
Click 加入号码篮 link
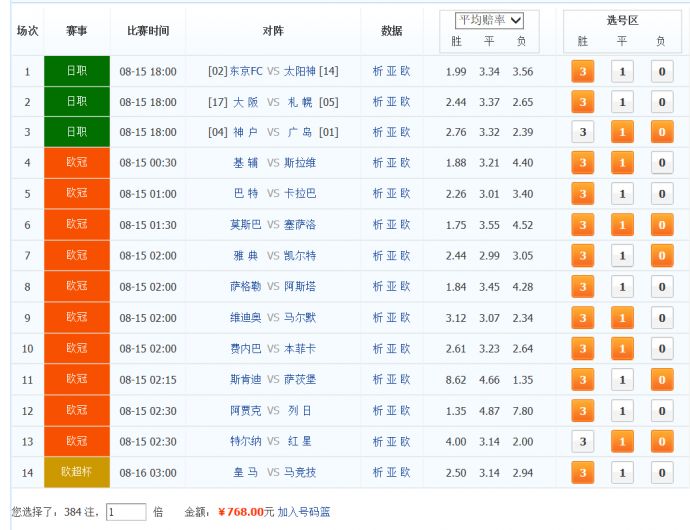304,512
